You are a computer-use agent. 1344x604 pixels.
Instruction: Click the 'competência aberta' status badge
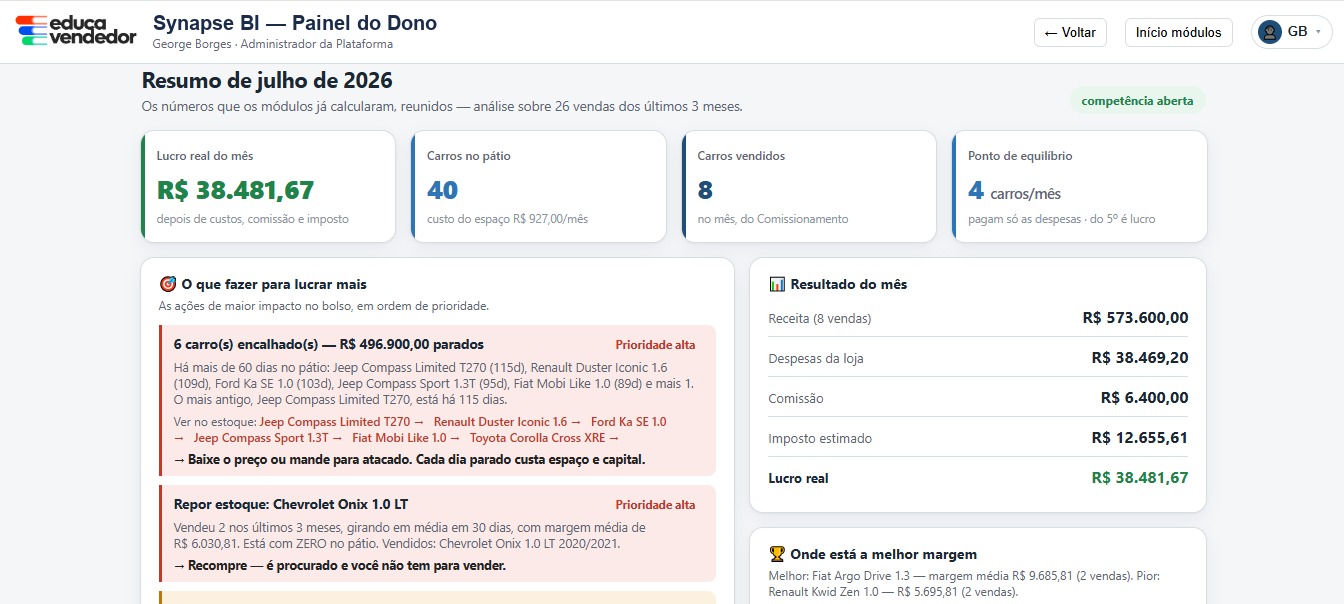(1138, 101)
